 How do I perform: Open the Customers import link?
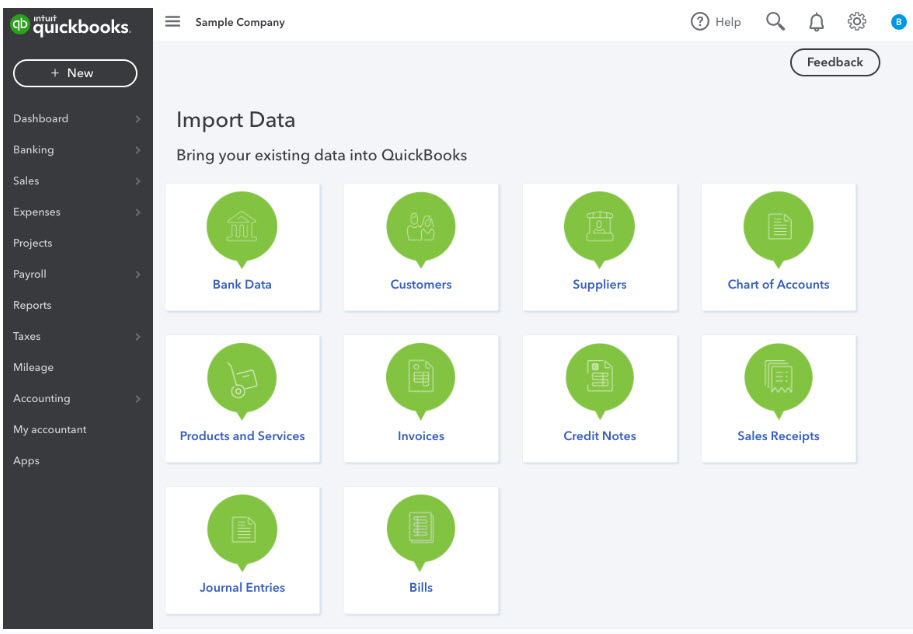pos(421,285)
